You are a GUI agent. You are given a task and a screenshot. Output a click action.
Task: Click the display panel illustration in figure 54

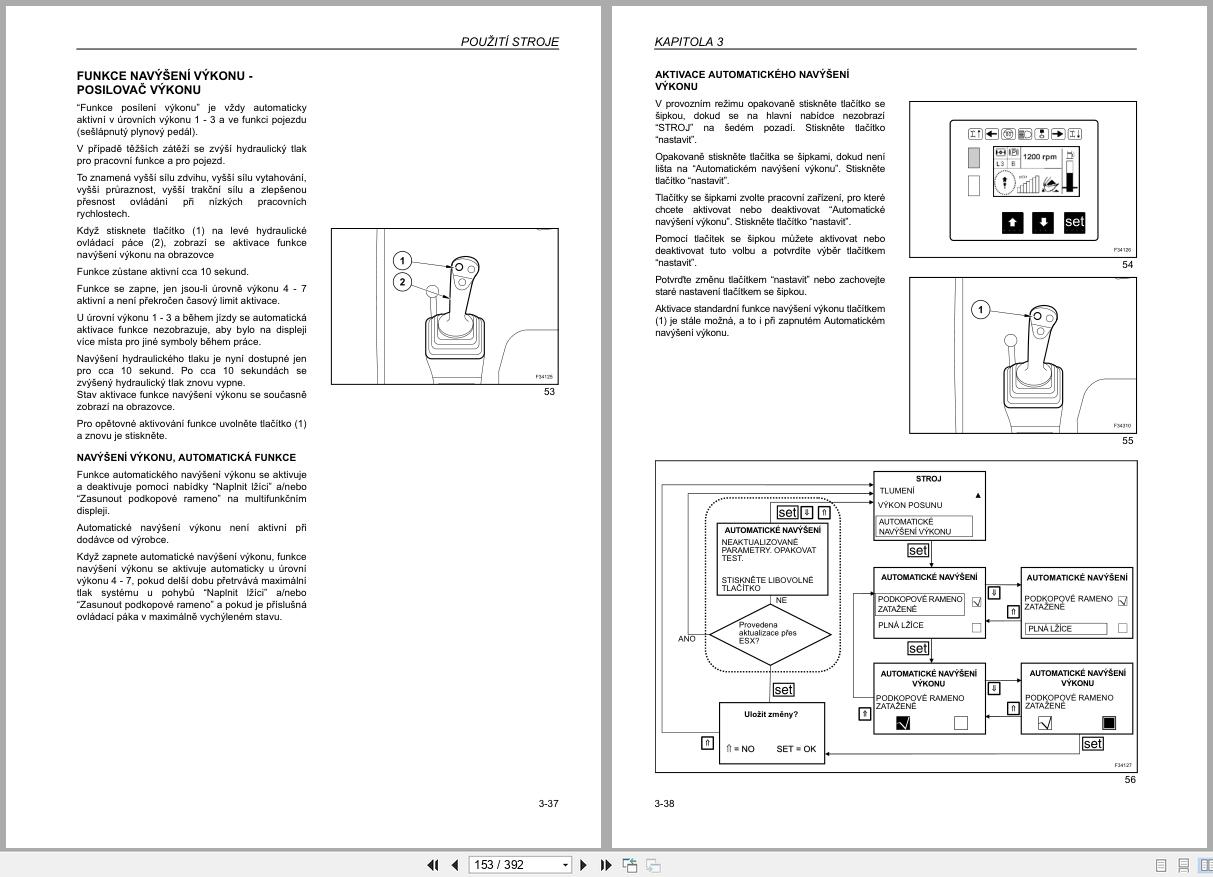(1022, 179)
